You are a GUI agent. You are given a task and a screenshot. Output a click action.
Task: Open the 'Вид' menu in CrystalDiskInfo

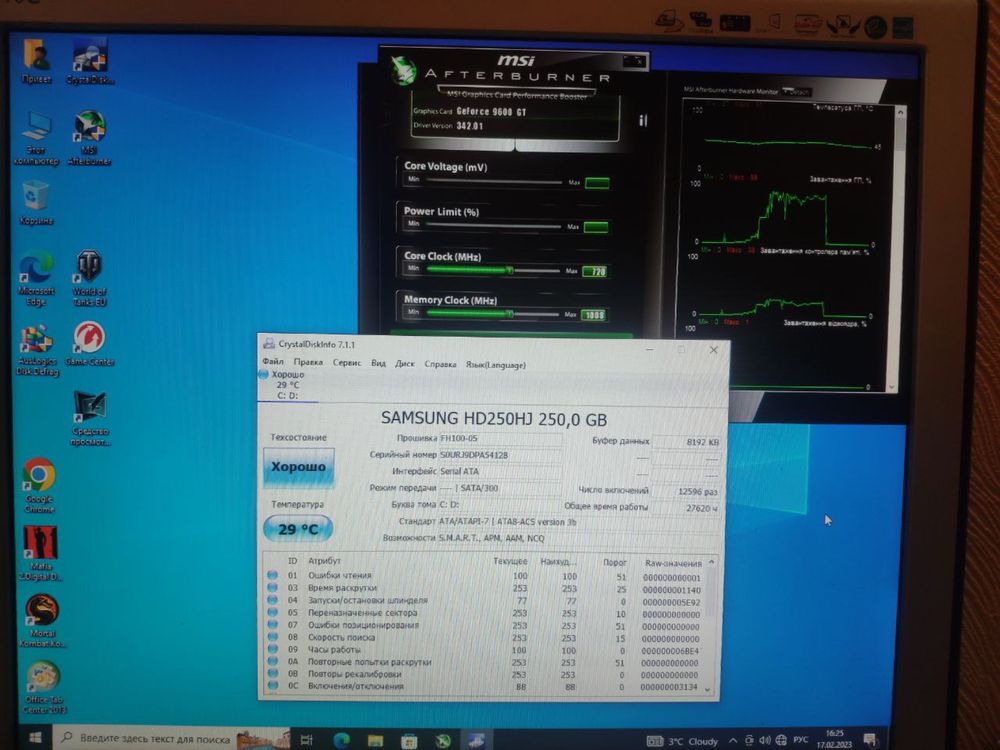pos(378,364)
